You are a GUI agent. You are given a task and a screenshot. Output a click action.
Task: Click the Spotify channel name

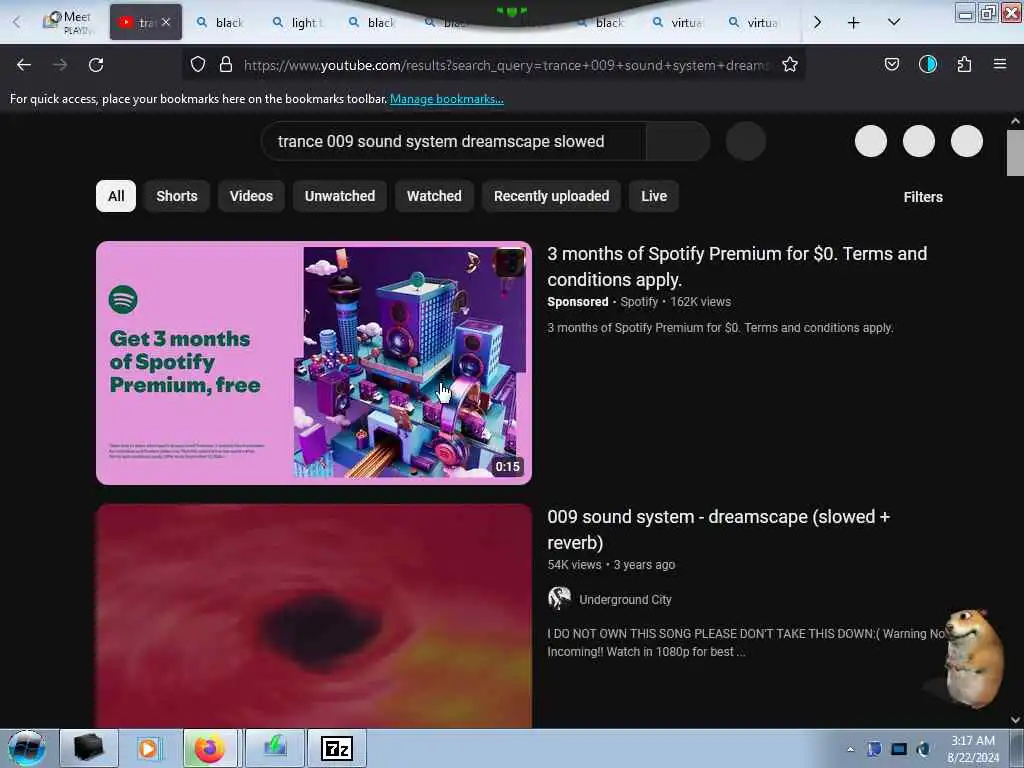[x=639, y=302]
